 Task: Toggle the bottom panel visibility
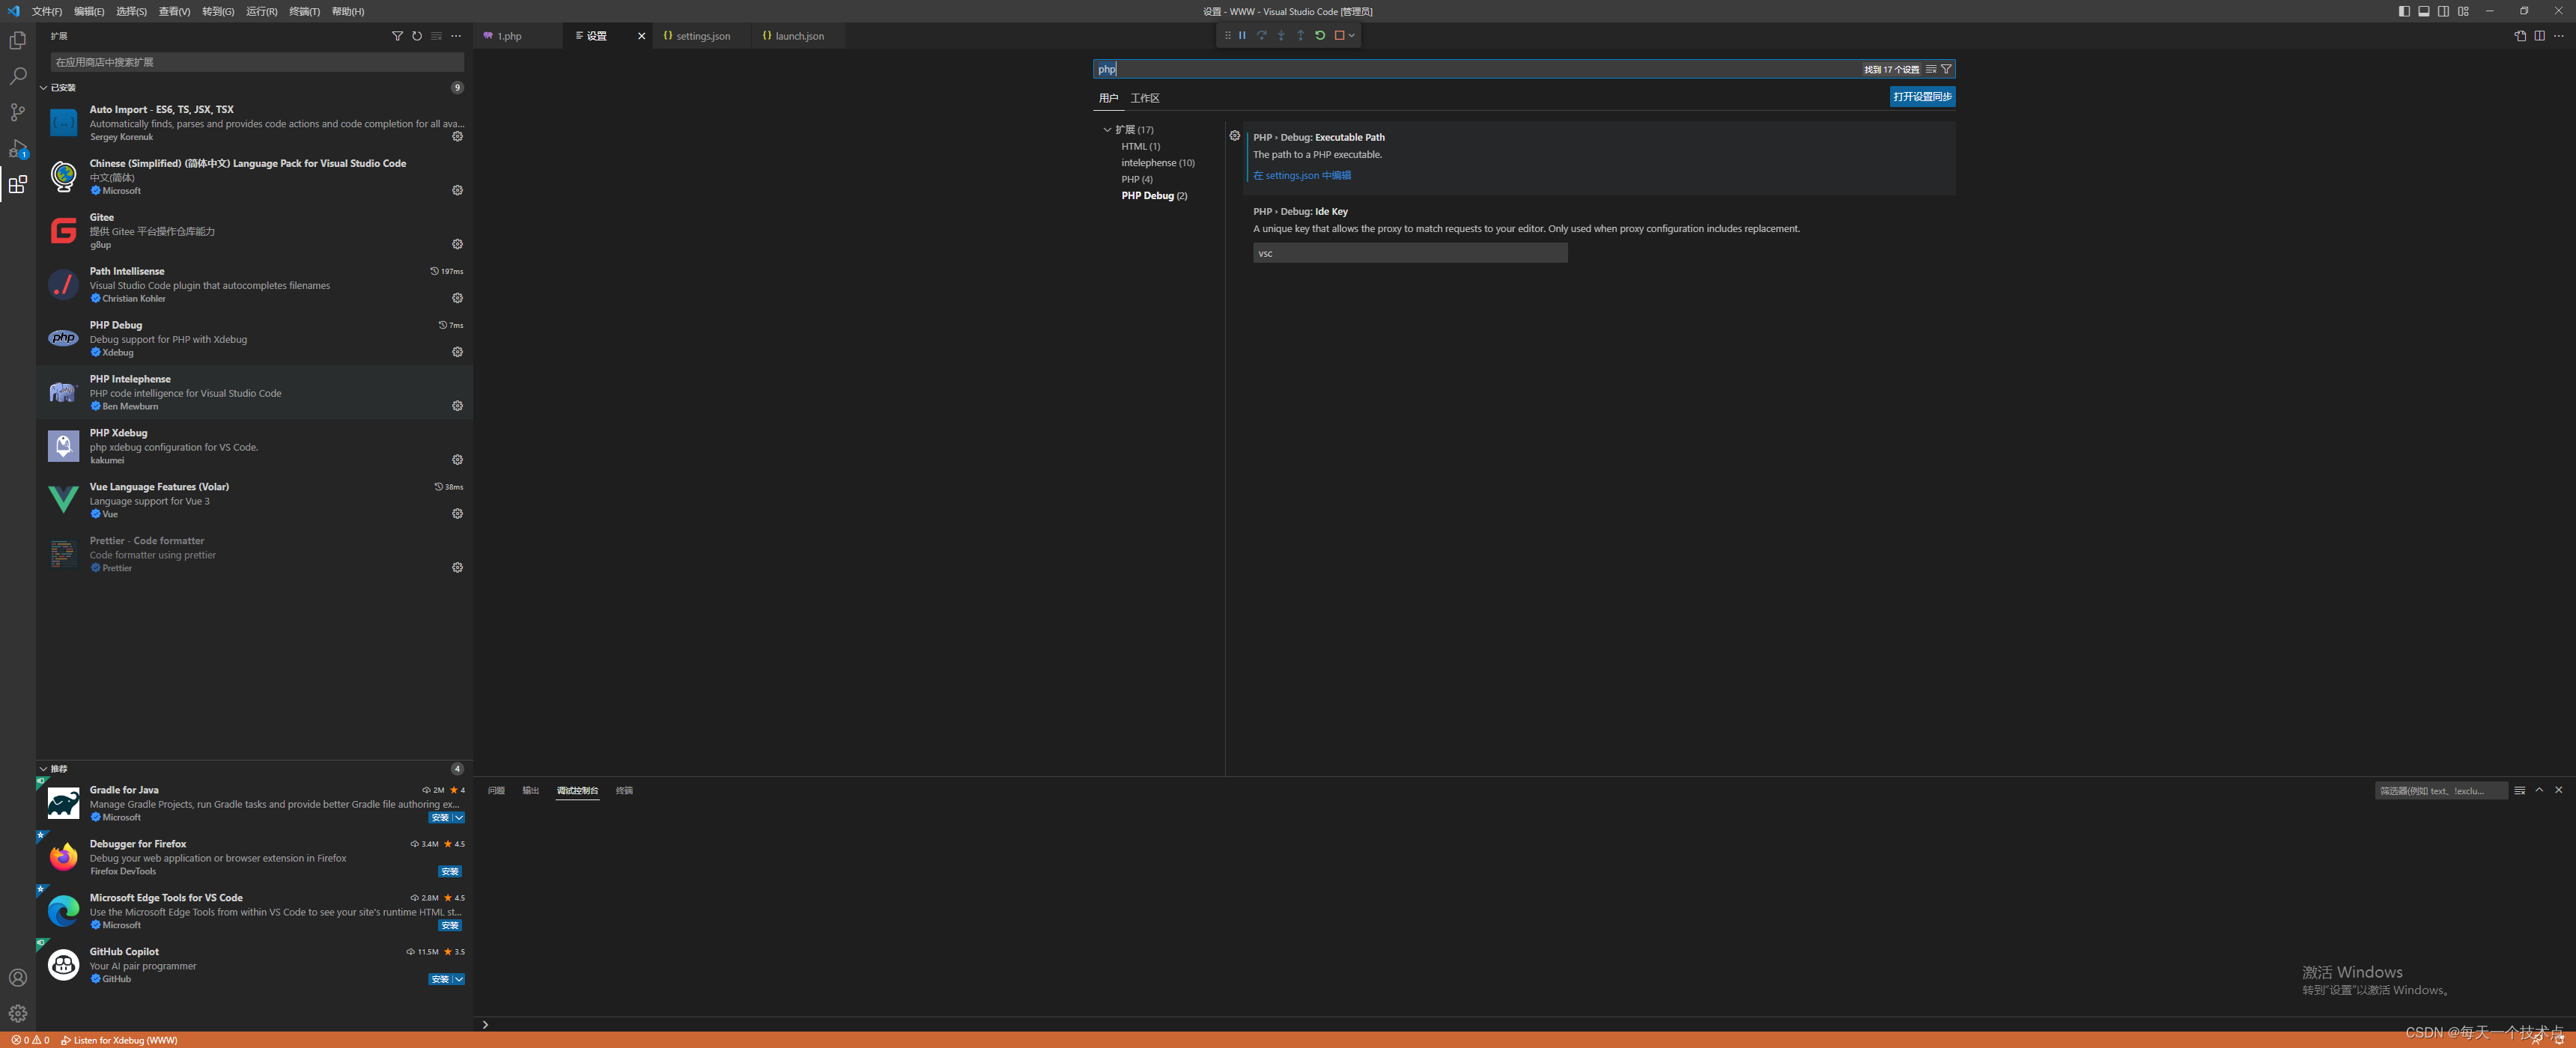point(2423,11)
